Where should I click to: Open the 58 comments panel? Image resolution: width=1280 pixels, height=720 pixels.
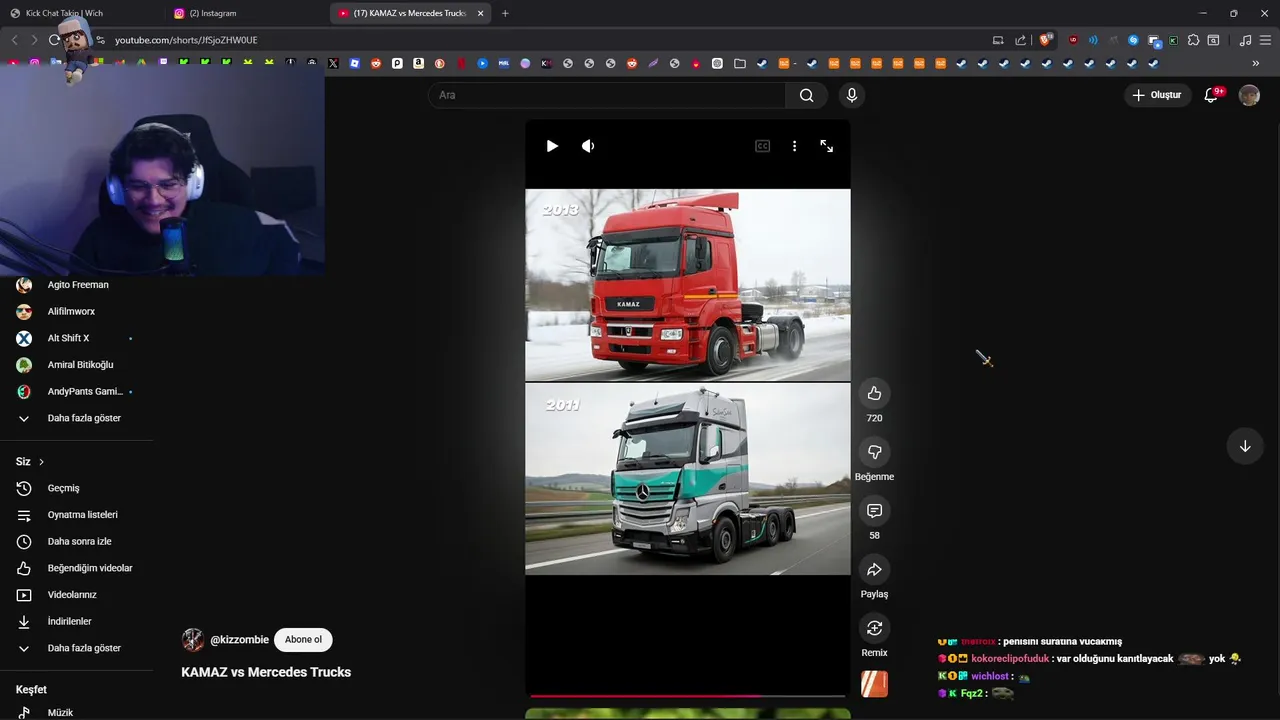click(874, 511)
